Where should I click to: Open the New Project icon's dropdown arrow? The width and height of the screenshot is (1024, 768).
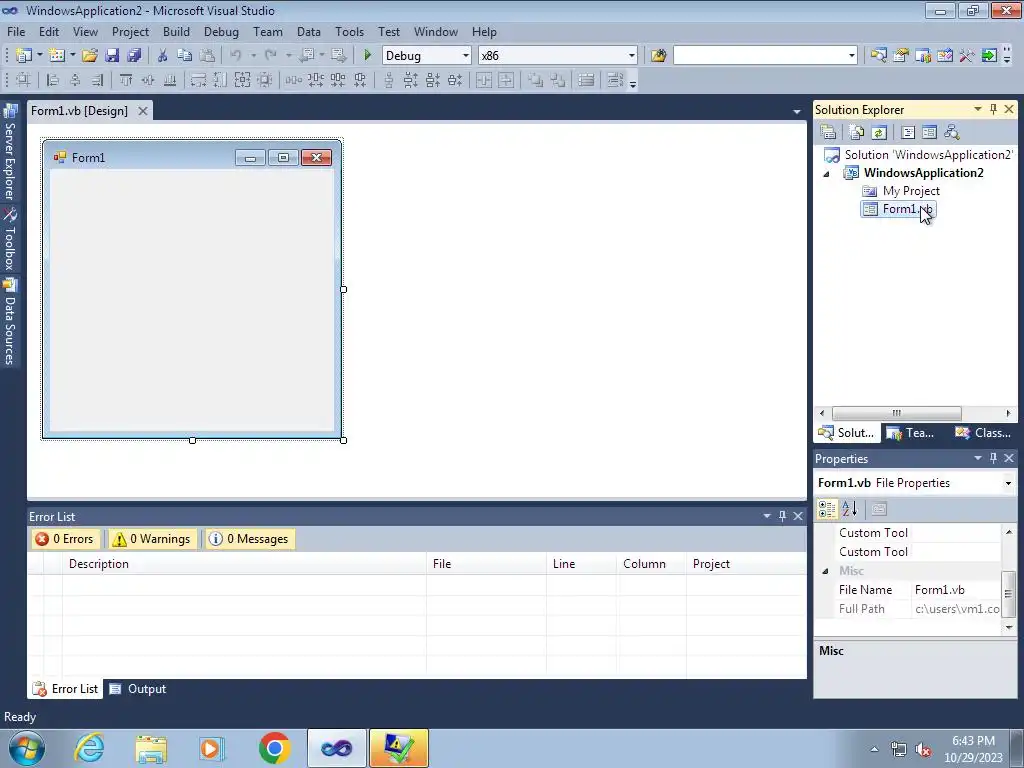click(39, 56)
